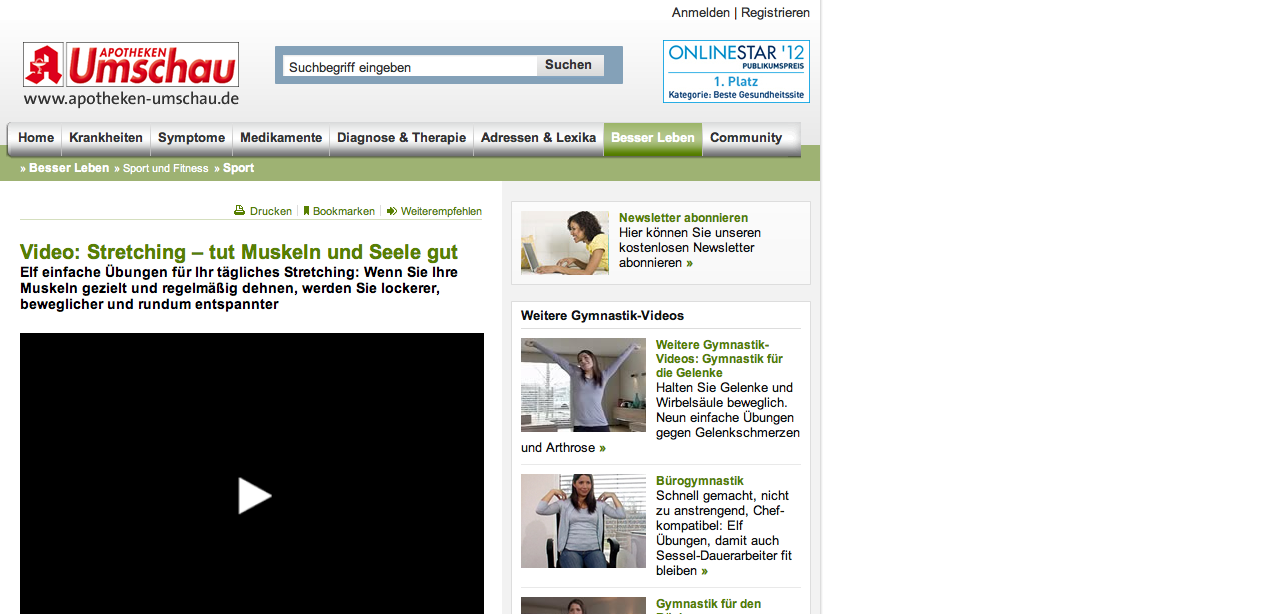
Task: Open the Medikamente navigation tab
Action: point(281,138)
